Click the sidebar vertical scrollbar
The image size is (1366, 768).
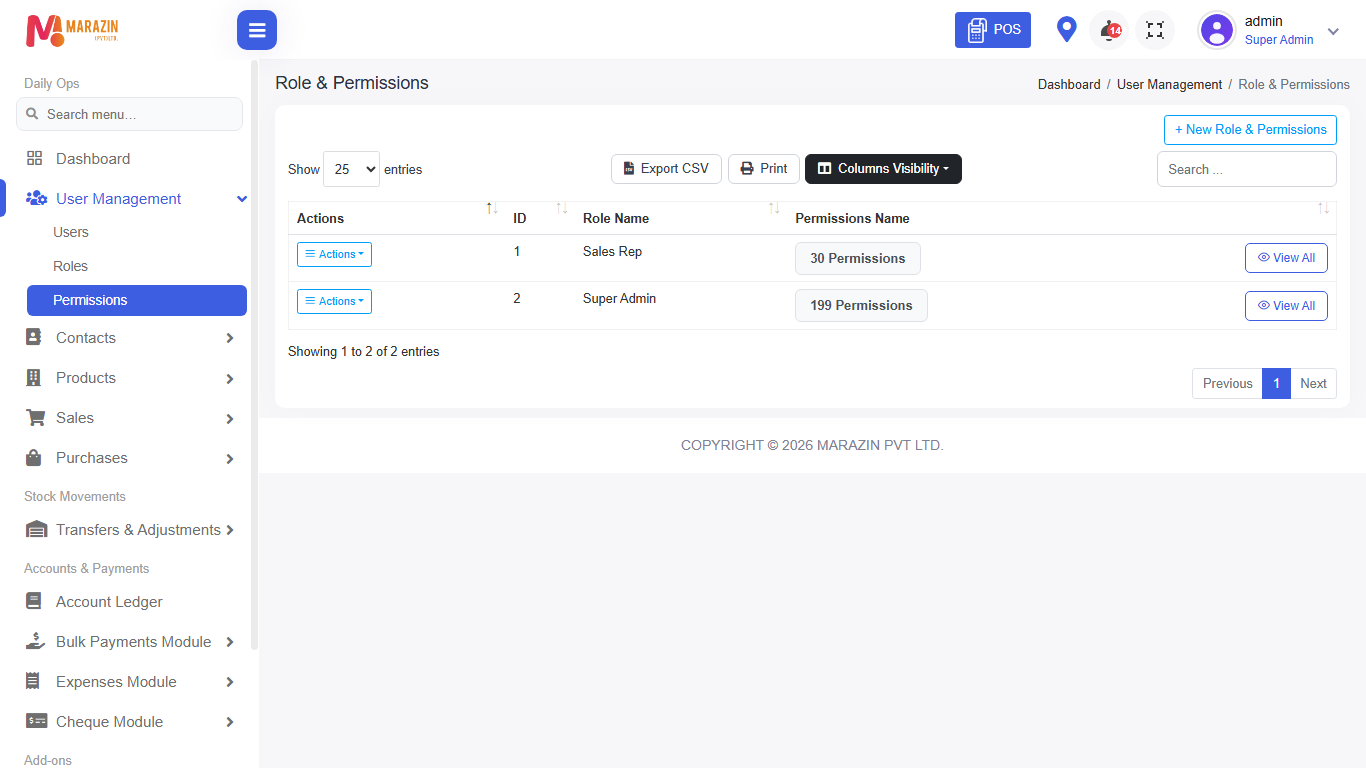254,355
